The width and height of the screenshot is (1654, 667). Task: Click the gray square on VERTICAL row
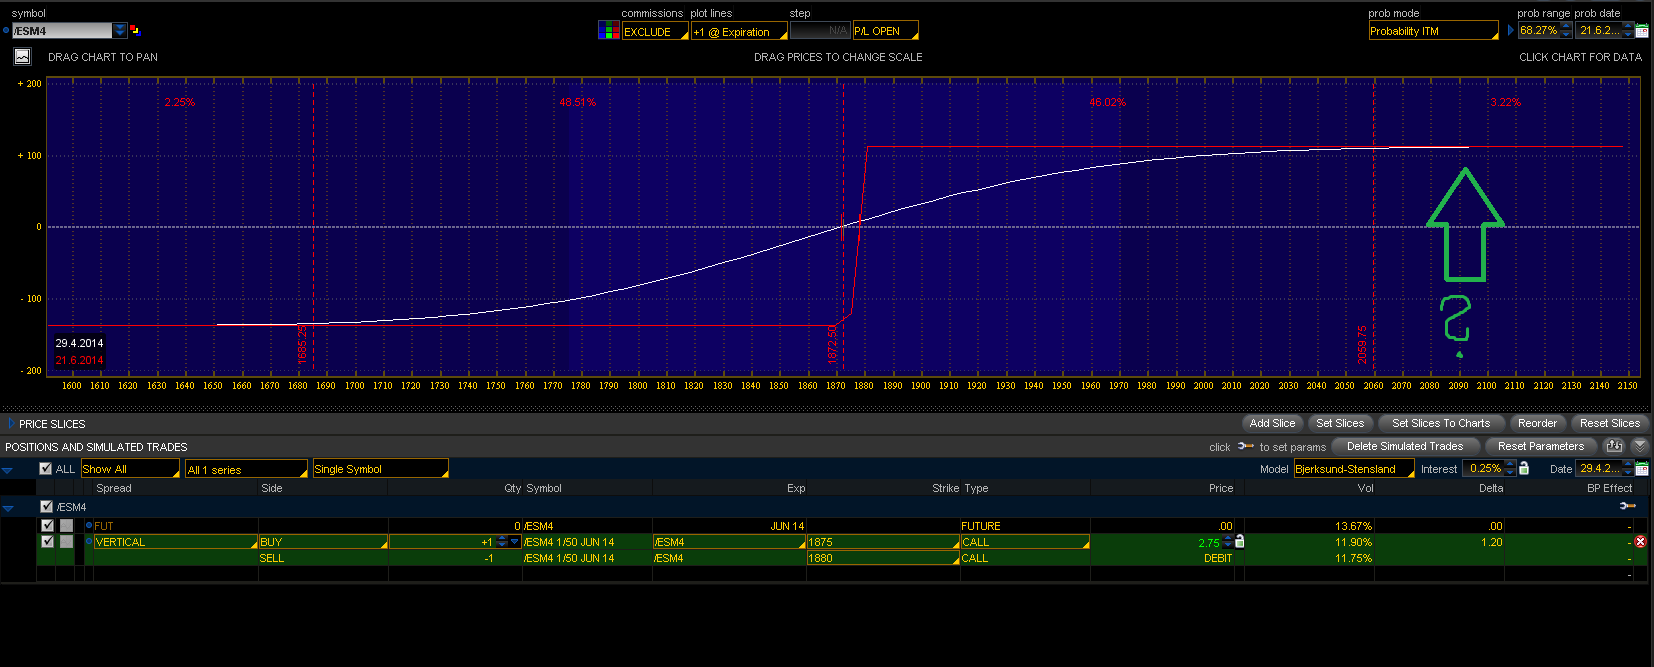pyautogui.click(x=66, y=541)
